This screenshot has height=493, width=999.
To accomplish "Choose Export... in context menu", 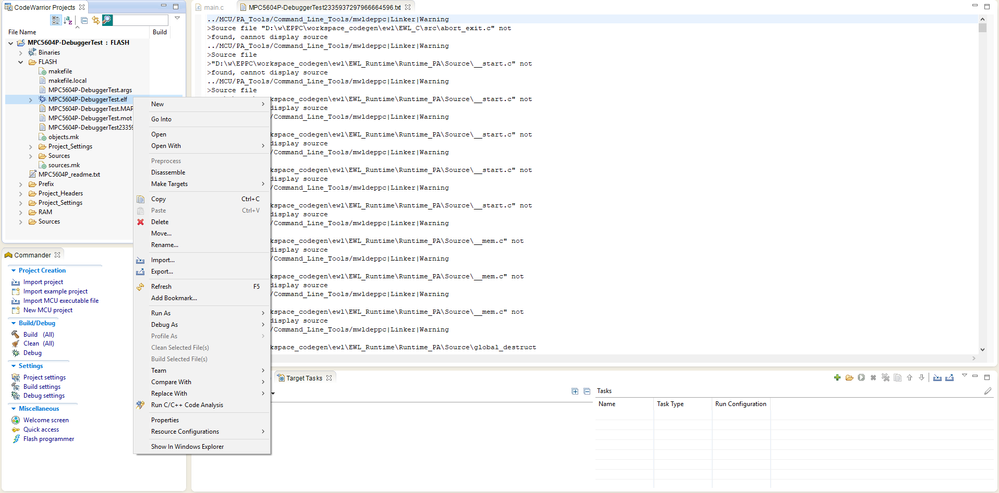I will (x=201, y=271).
